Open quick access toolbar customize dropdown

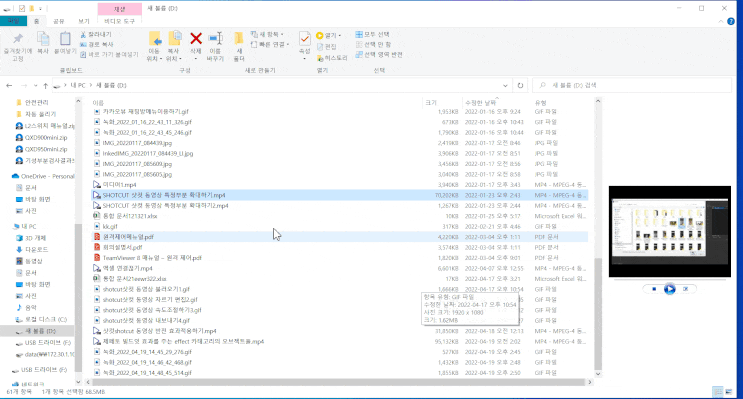pyautogui.click(x=41, y=9)
